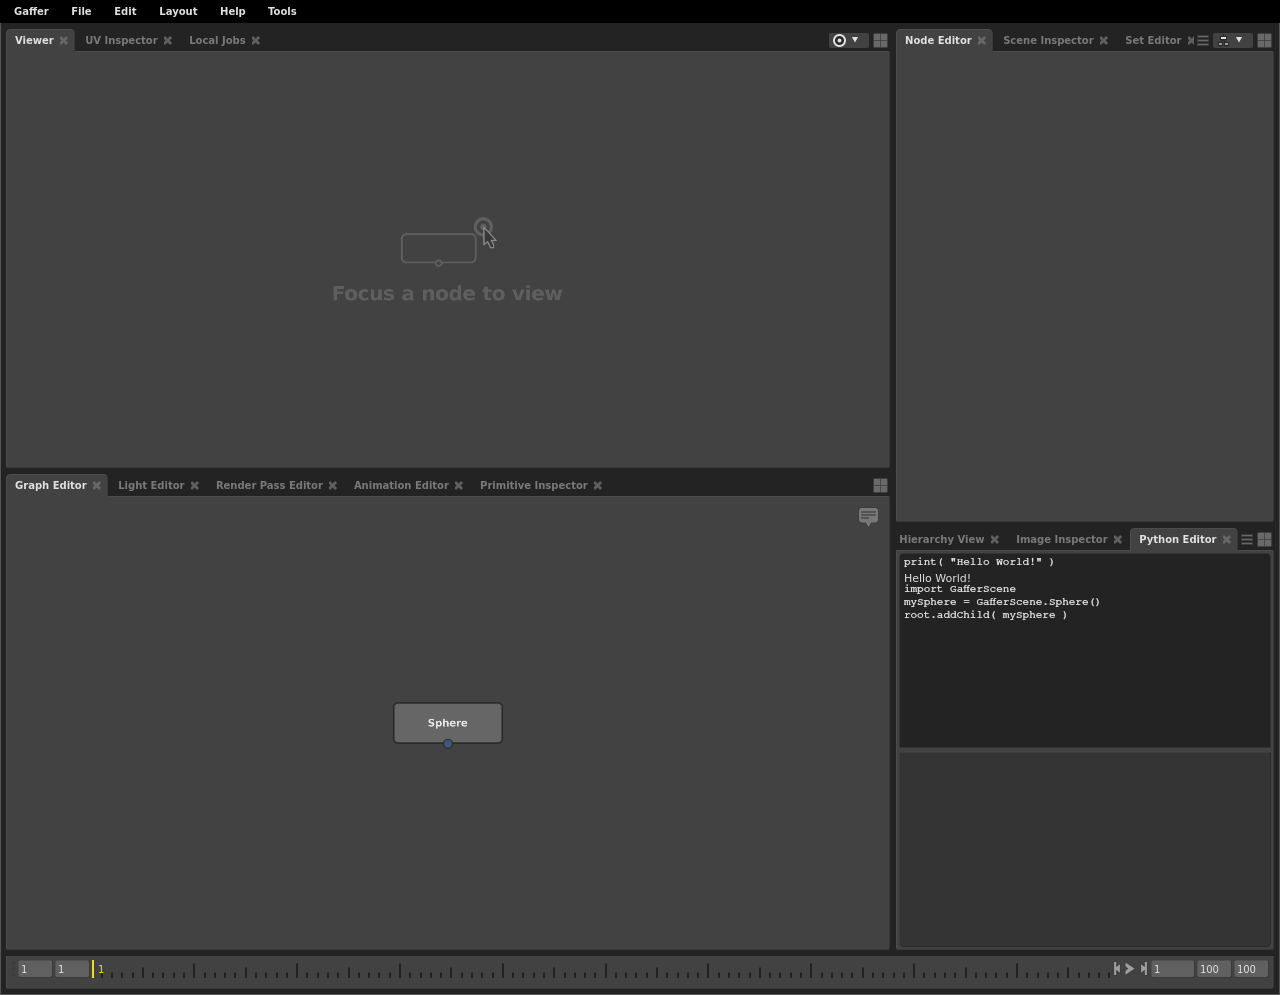Screen dimensions: 1280x995
Task: Jump to the end frame
Action: coord(1143,968)
